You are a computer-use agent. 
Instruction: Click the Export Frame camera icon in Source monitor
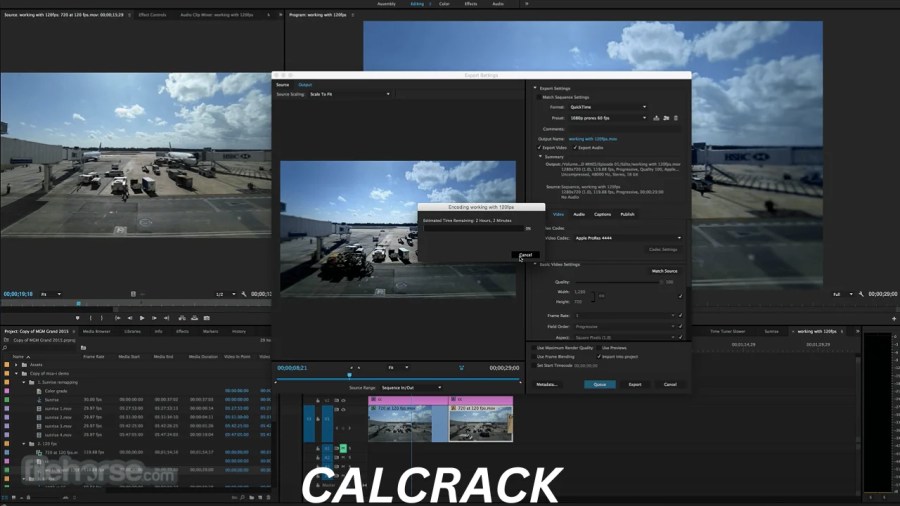click(x=207, y=318)
